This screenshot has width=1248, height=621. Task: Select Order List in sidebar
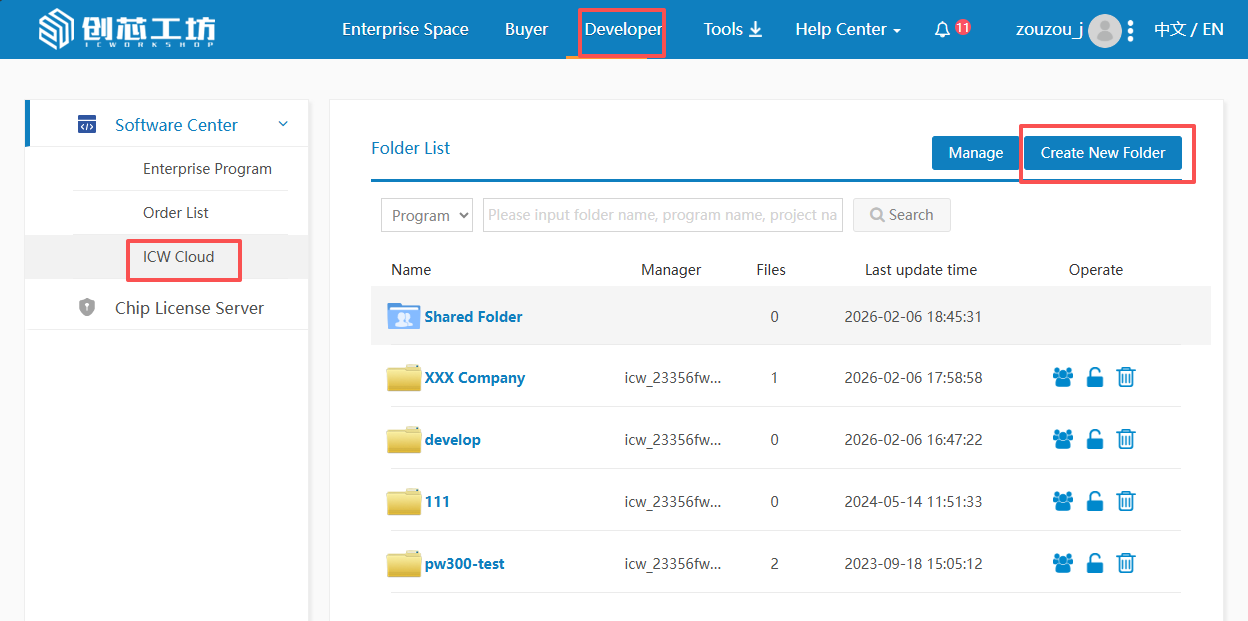[x=176, y=213]
